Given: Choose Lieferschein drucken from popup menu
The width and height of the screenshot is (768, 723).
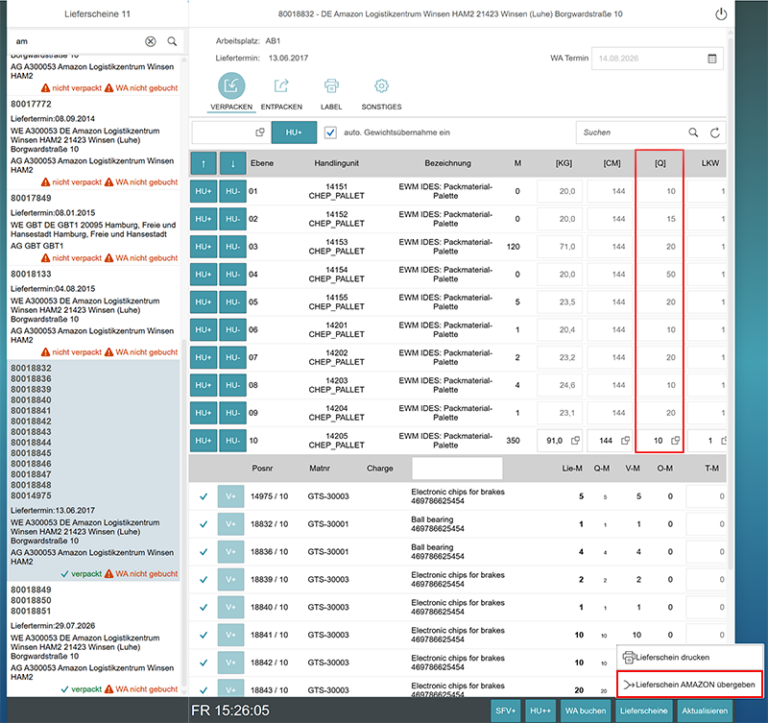Looking at the screenshot, I should 690,657.
